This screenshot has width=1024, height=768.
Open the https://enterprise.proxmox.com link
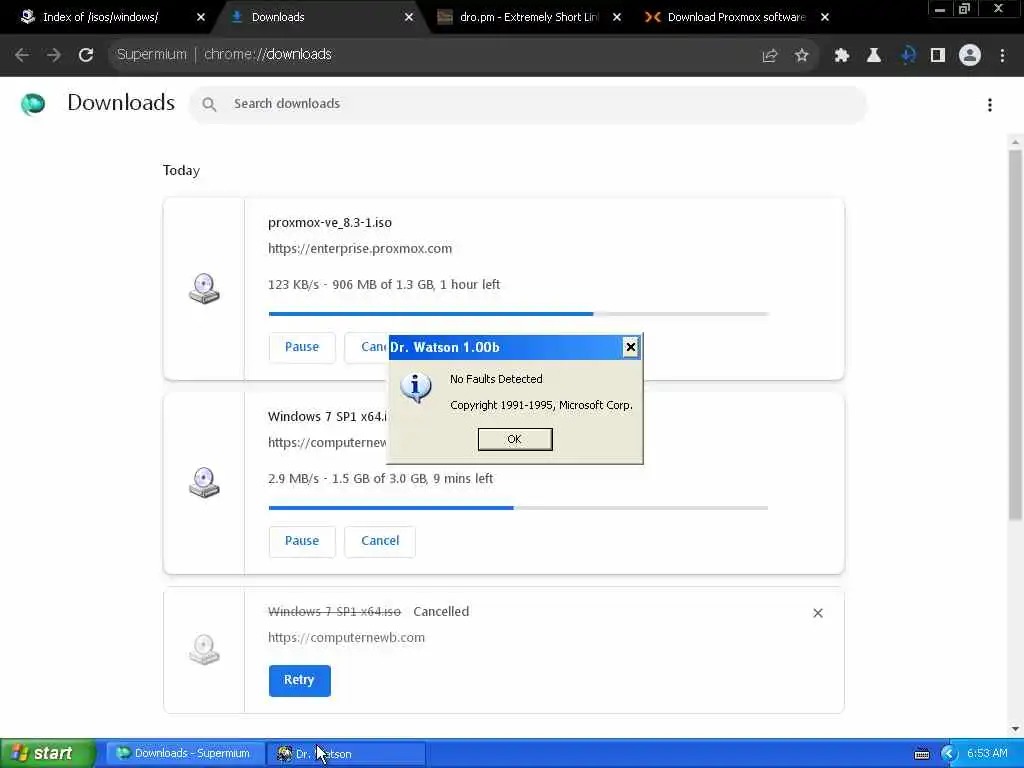pos(360,248)
